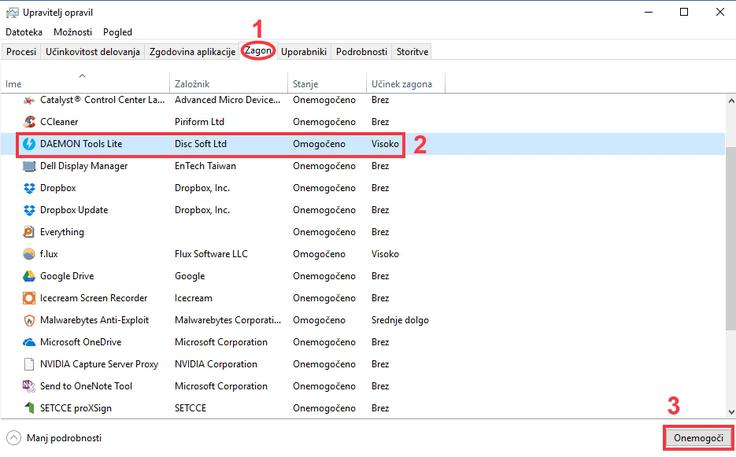Click the Google Drive icon
736x457 pixels.
point(29,276)
